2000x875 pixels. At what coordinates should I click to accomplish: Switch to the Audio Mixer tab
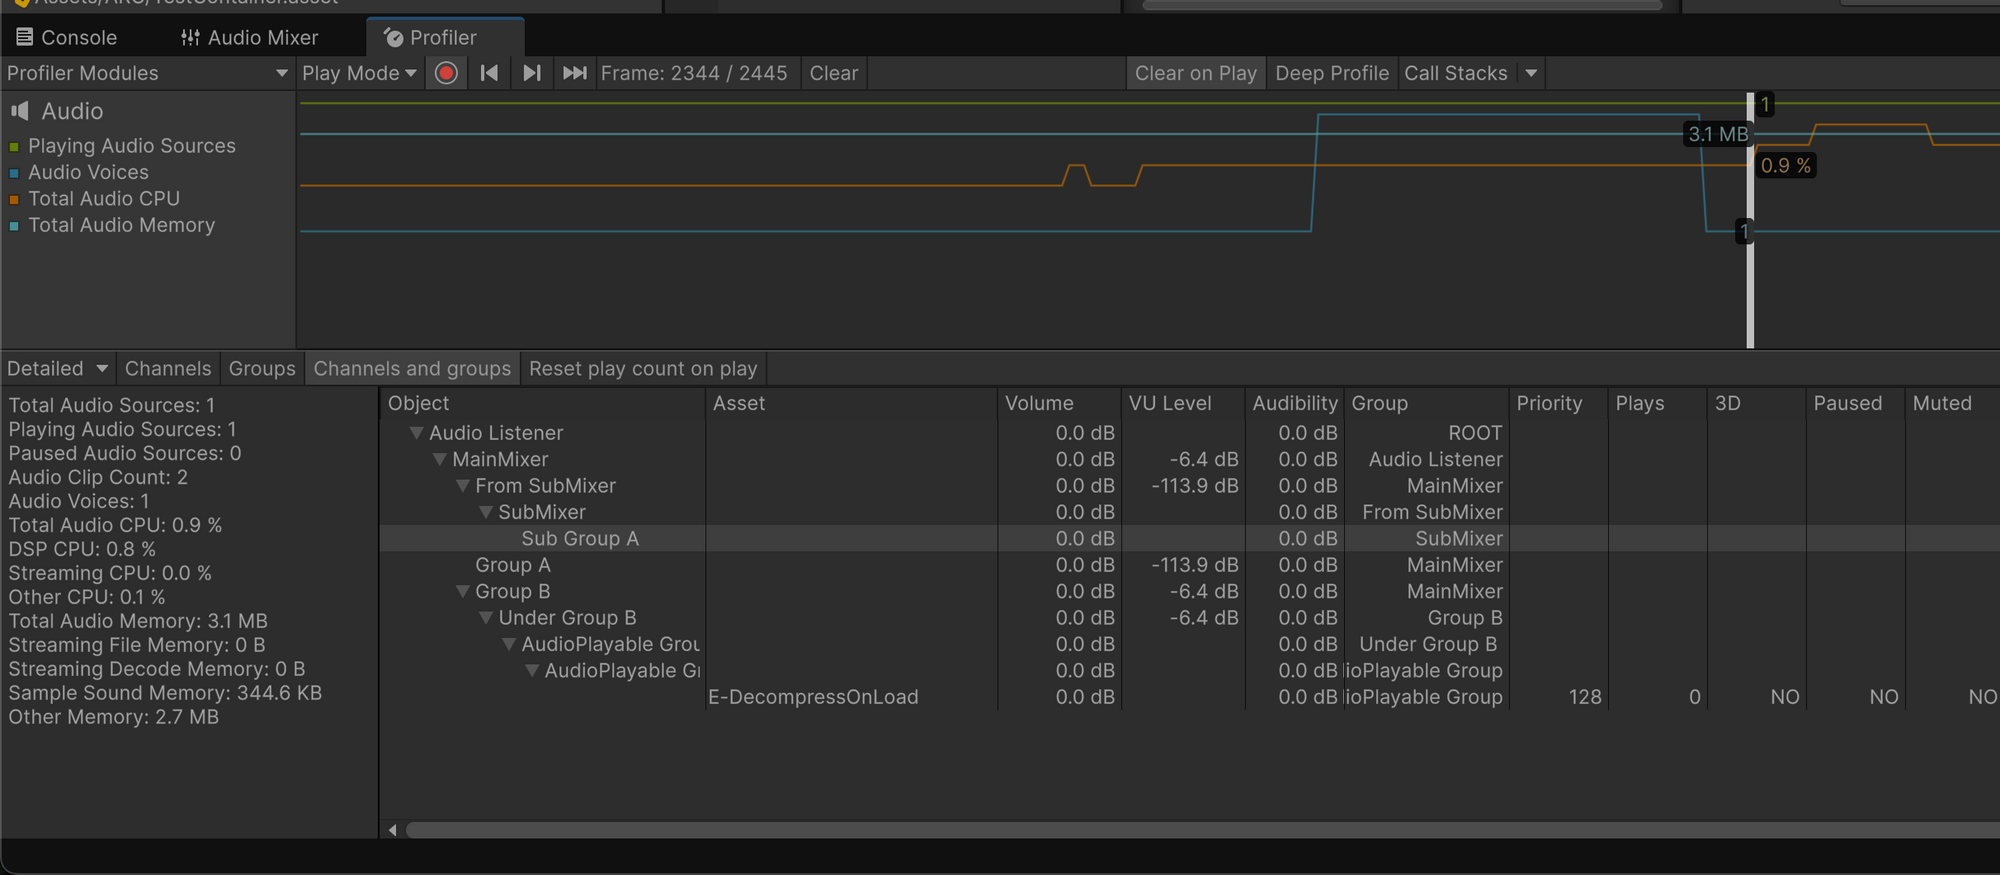250,38
